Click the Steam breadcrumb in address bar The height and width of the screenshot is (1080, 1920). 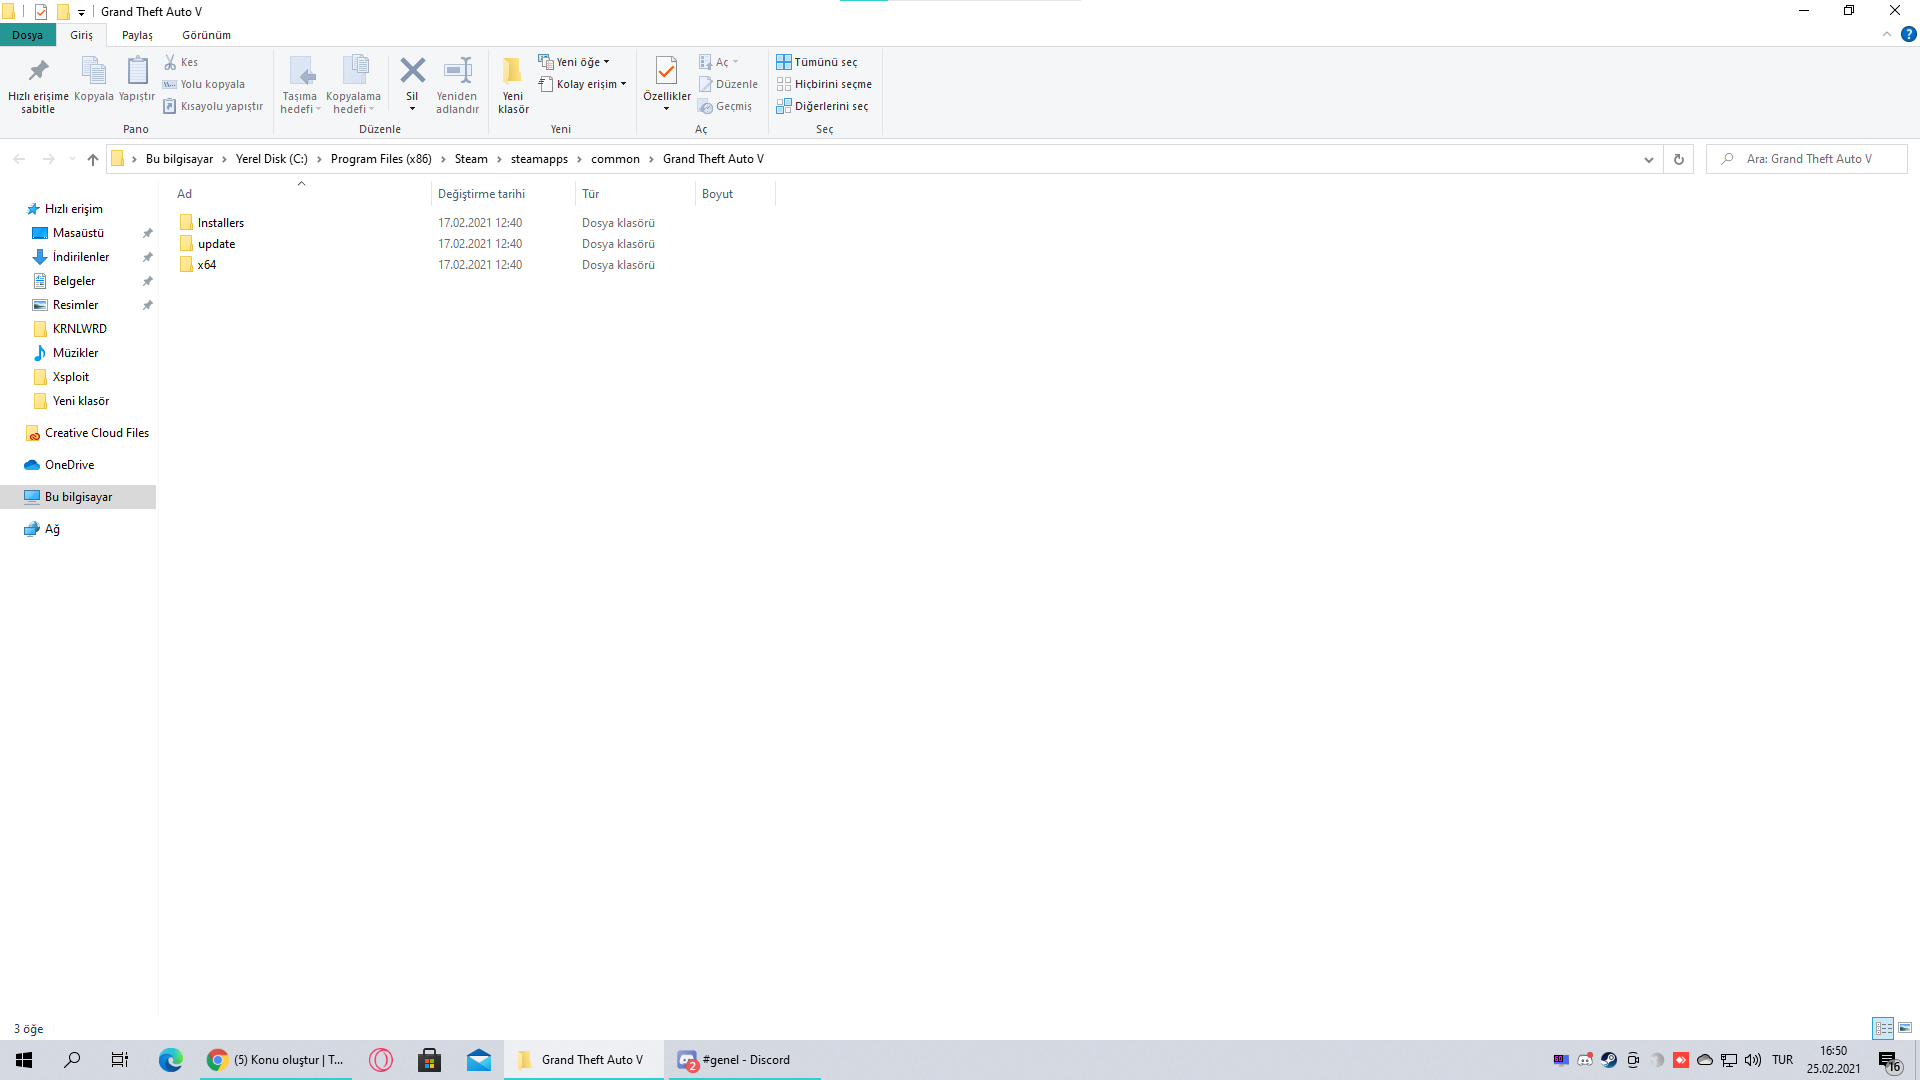click(471, 159)
